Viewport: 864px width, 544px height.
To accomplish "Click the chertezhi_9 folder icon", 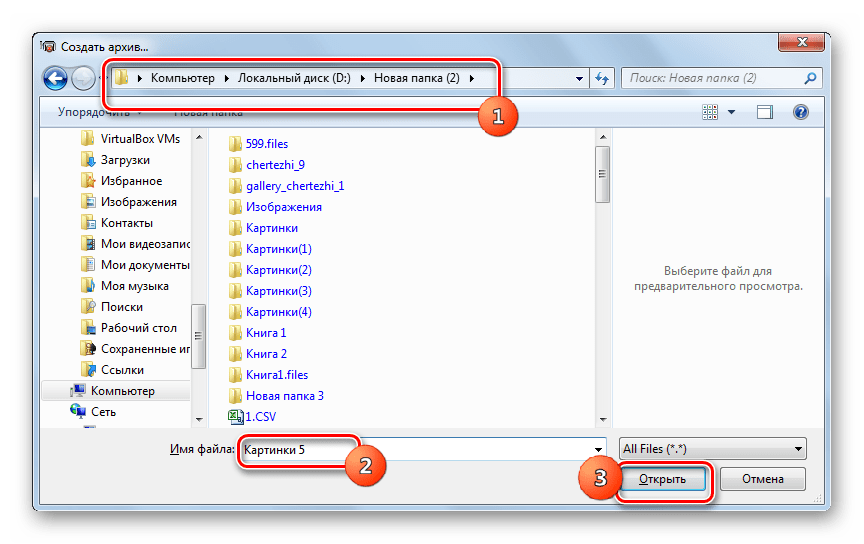I will coord(235,165).
